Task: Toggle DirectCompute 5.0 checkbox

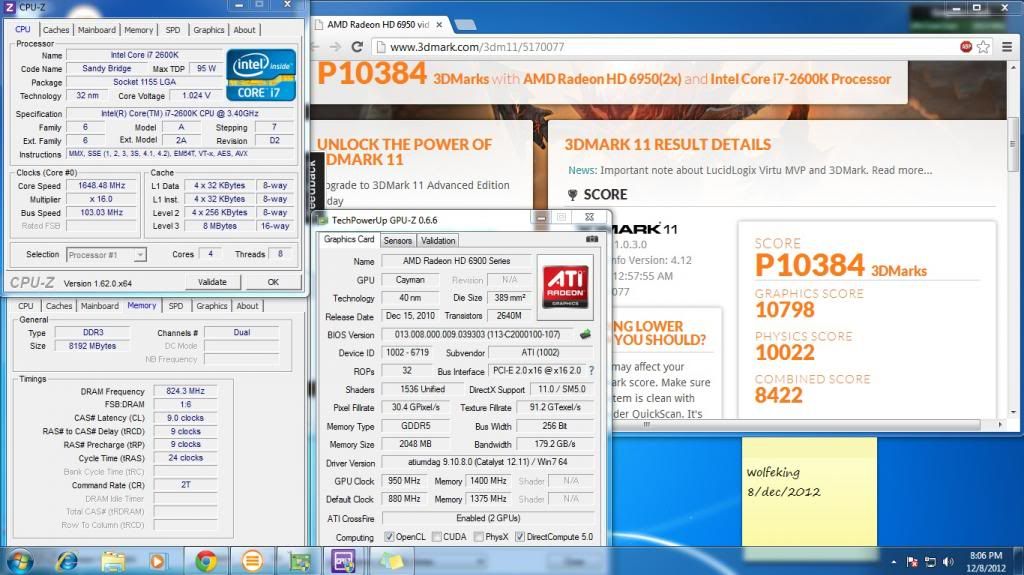Action: pos(520,536)
